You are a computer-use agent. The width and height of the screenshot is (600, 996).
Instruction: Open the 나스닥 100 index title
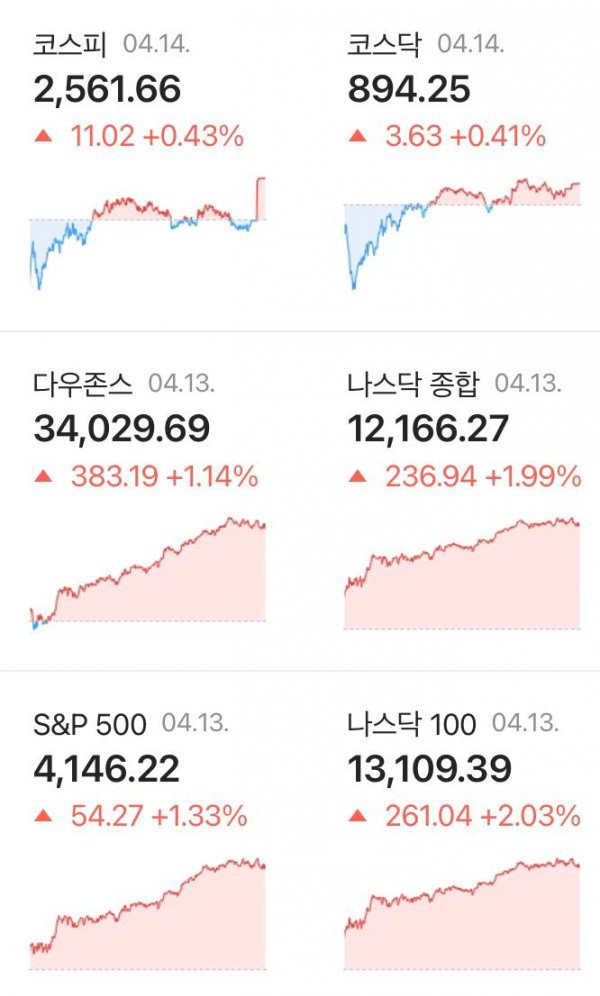[411, 724]
